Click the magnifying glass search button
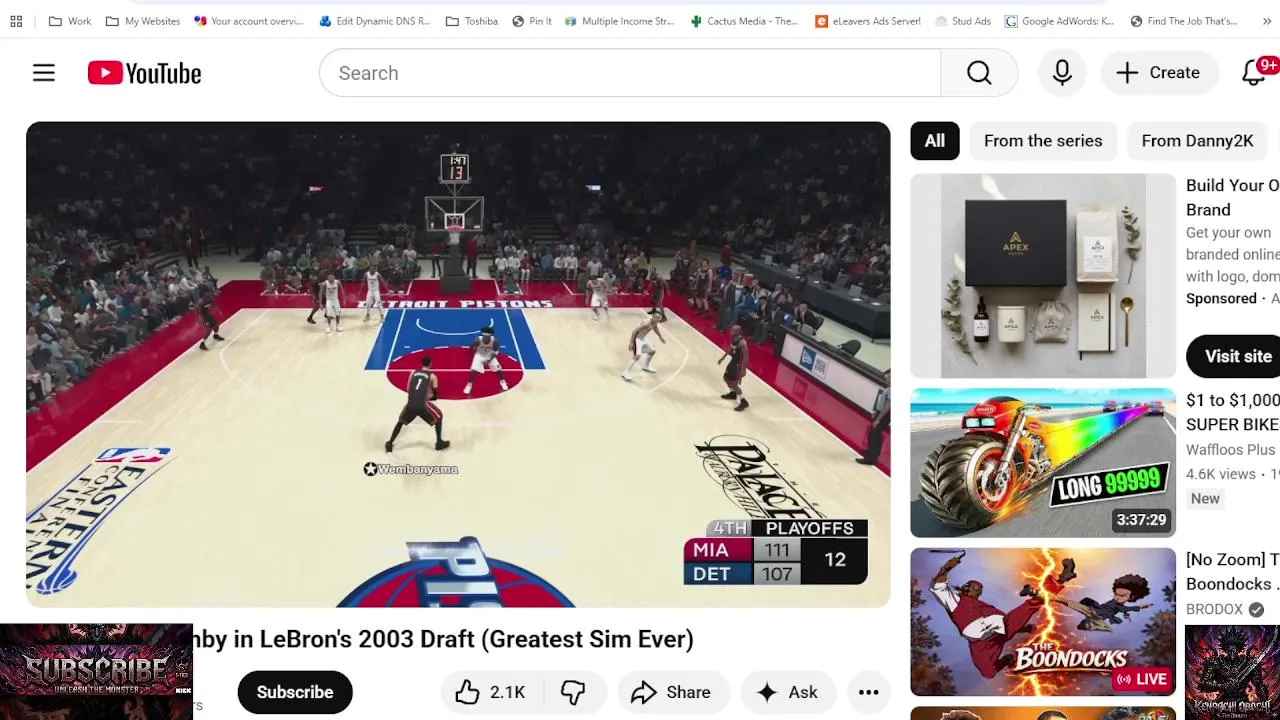The image size is (1280, 720). tap(979, 73)
